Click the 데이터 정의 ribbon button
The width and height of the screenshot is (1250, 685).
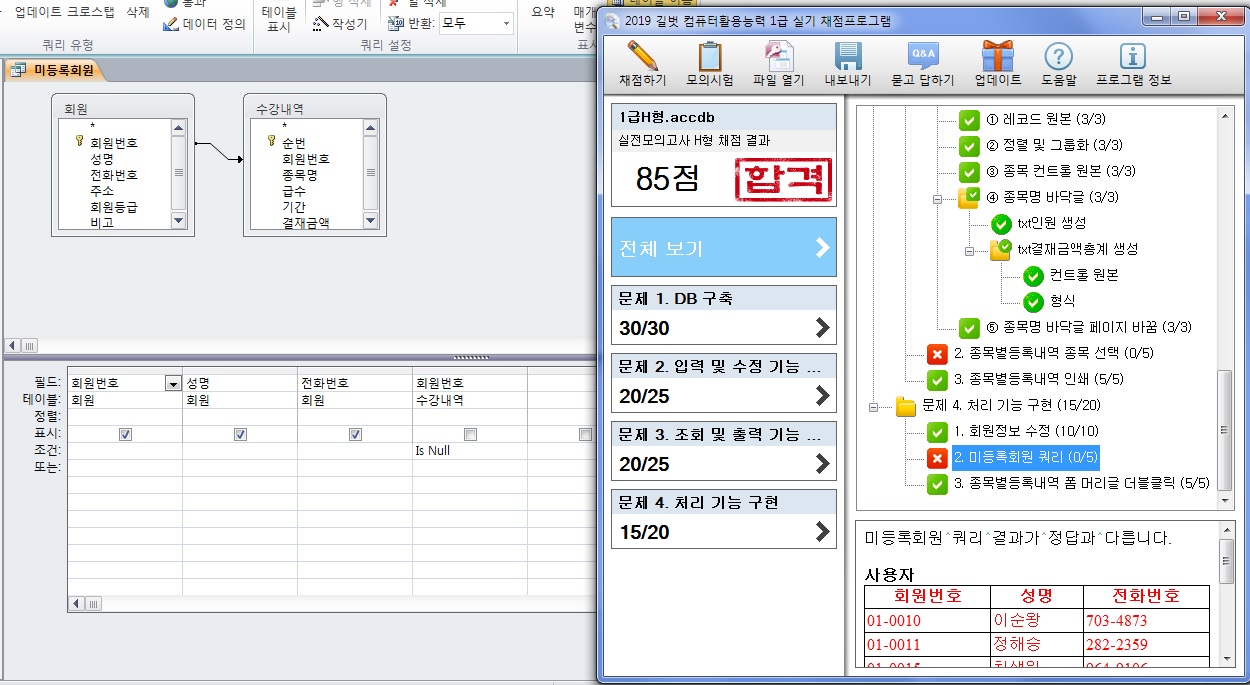[x=205, y=24]
